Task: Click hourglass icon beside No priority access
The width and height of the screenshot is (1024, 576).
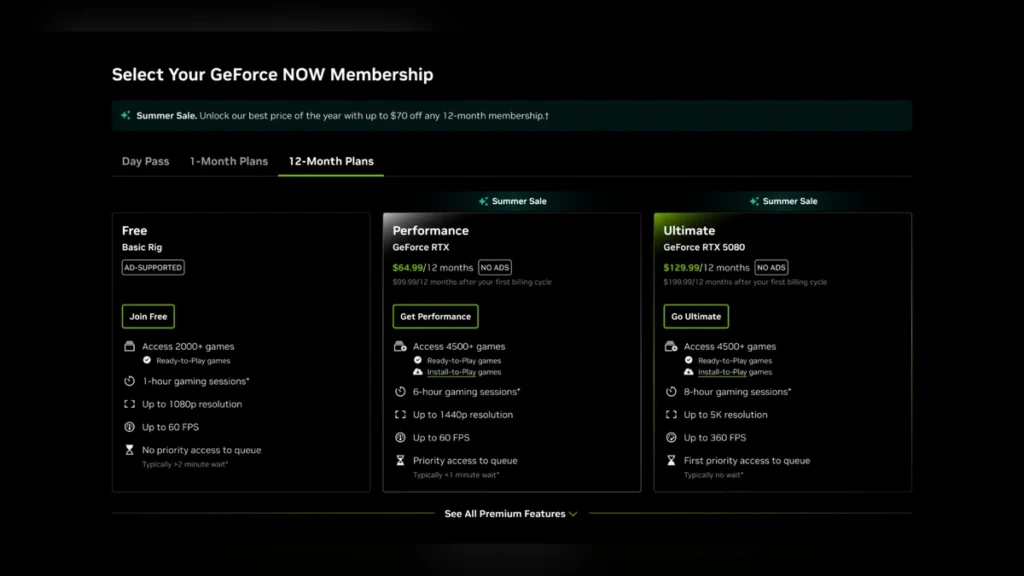Action: 129,450
